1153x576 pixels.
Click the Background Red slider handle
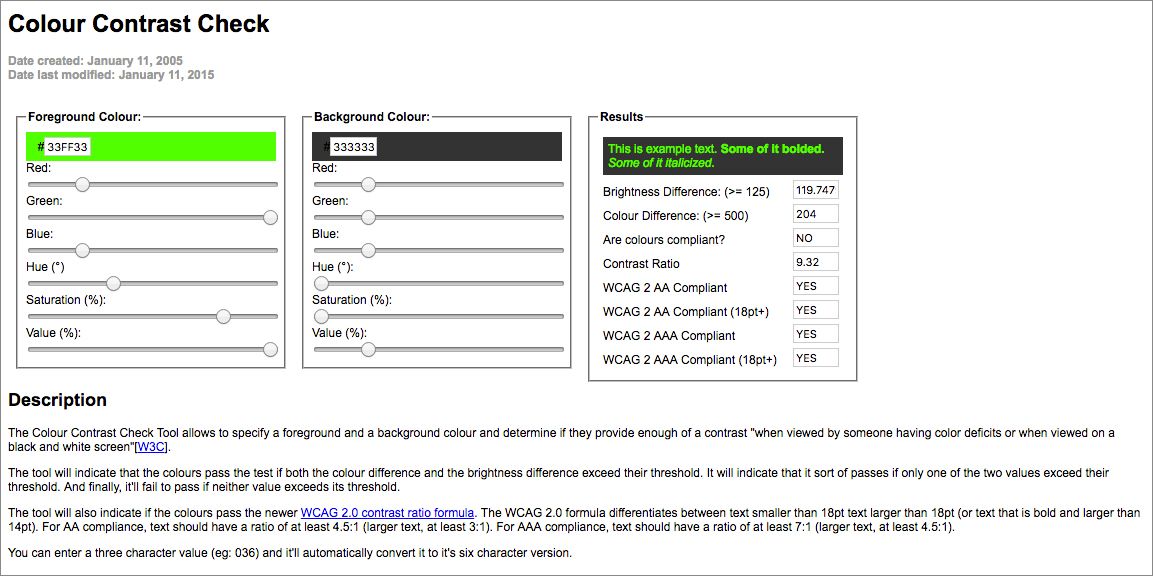click(x=368, y=185)
